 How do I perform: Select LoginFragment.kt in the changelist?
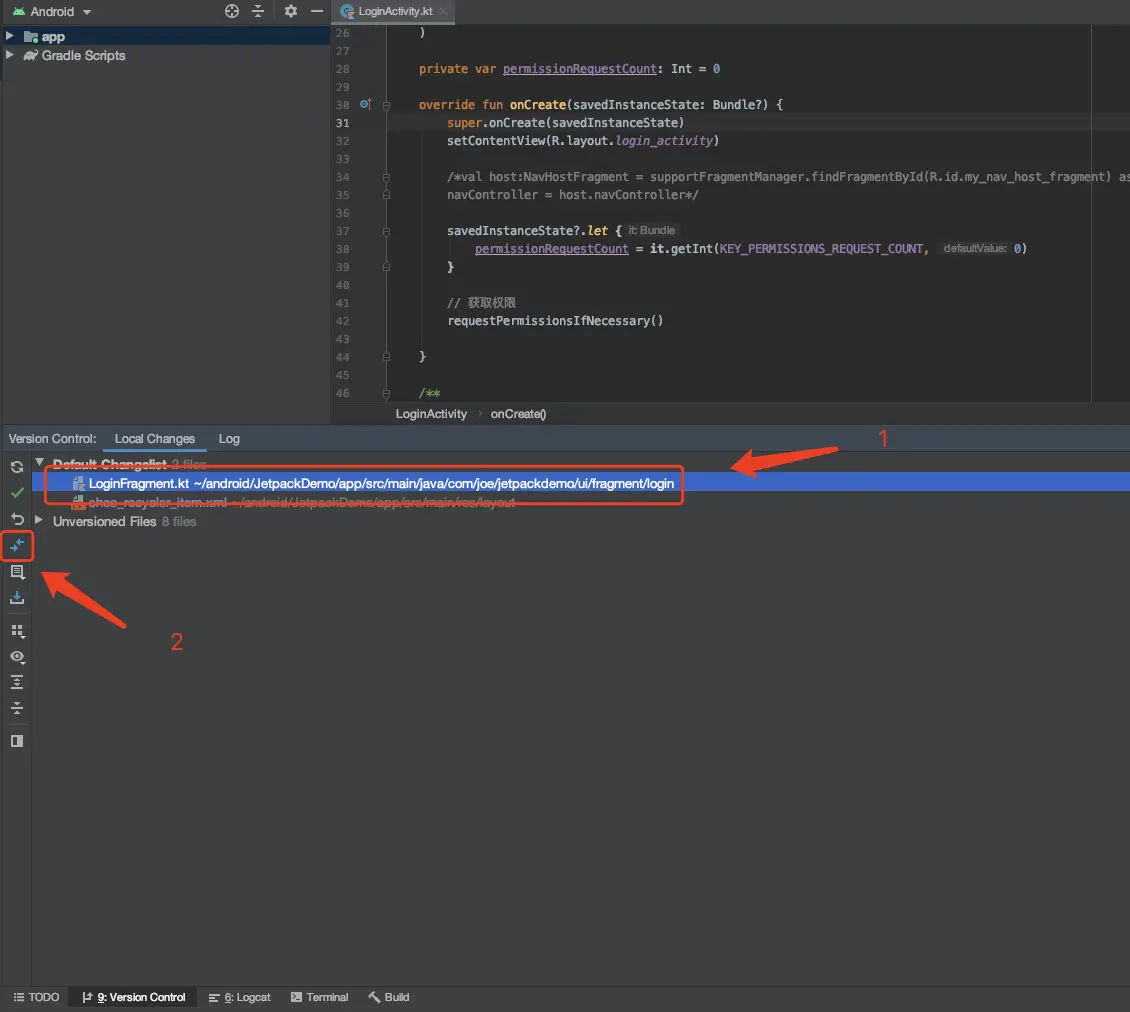click(581, 484)
